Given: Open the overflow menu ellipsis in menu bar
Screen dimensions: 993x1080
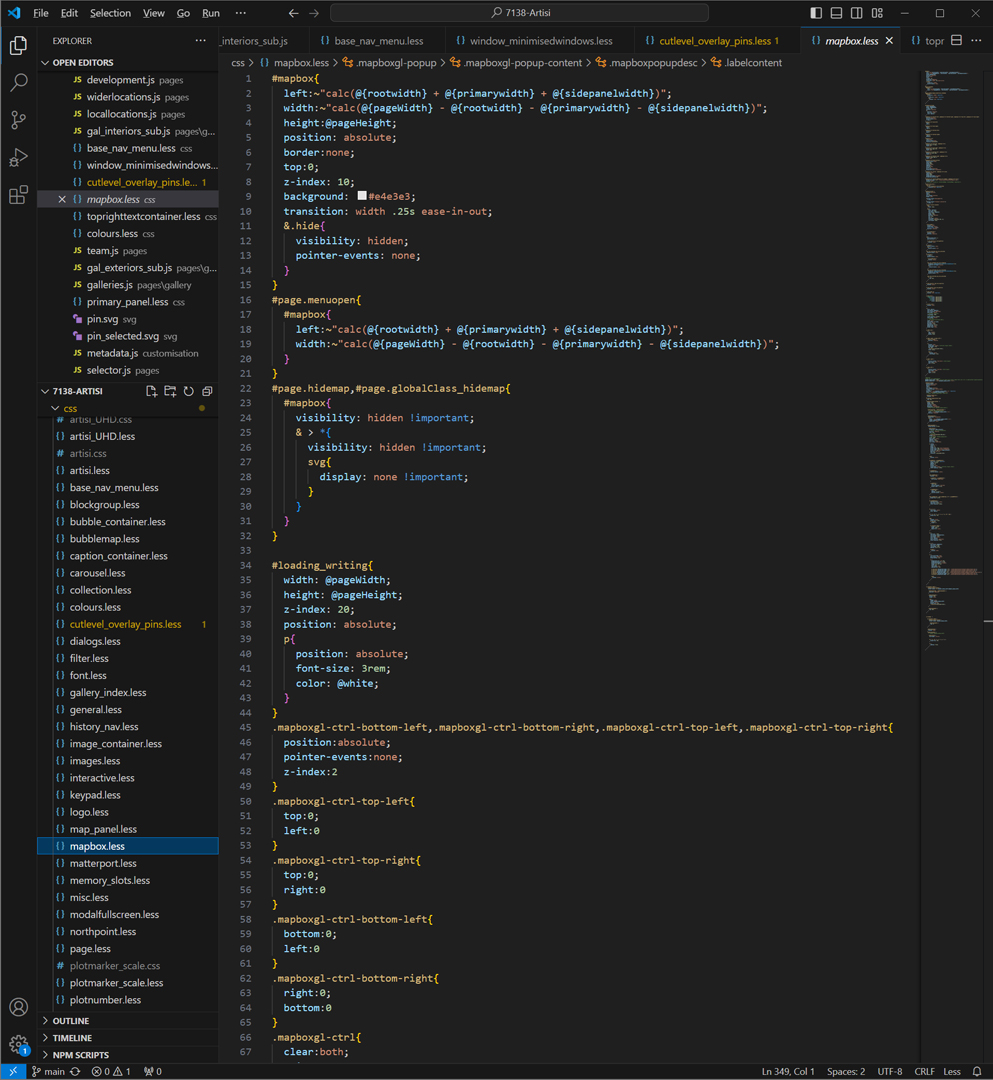Looking at the screenshot, I should click(240, 13).
